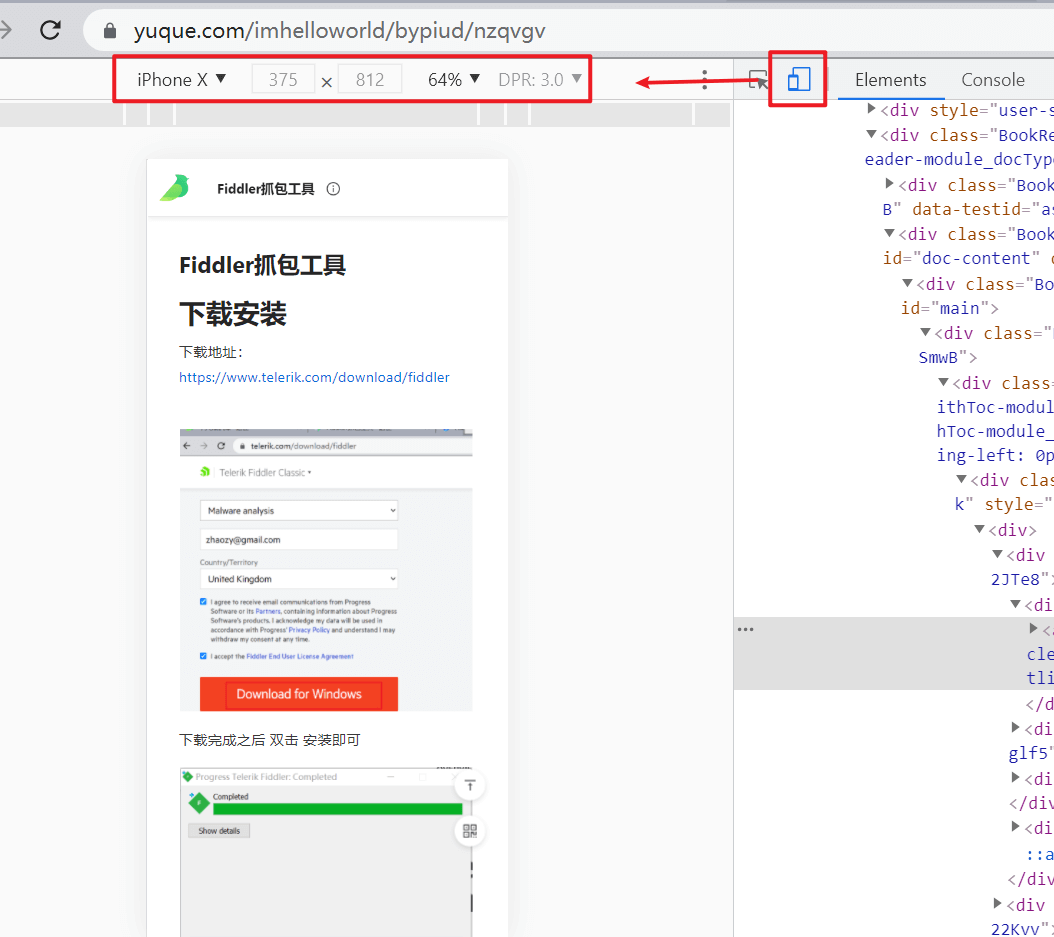Screen dimensions: 1054x937
Task: Click the id="main" attribute text
Action: coord(945,309)
